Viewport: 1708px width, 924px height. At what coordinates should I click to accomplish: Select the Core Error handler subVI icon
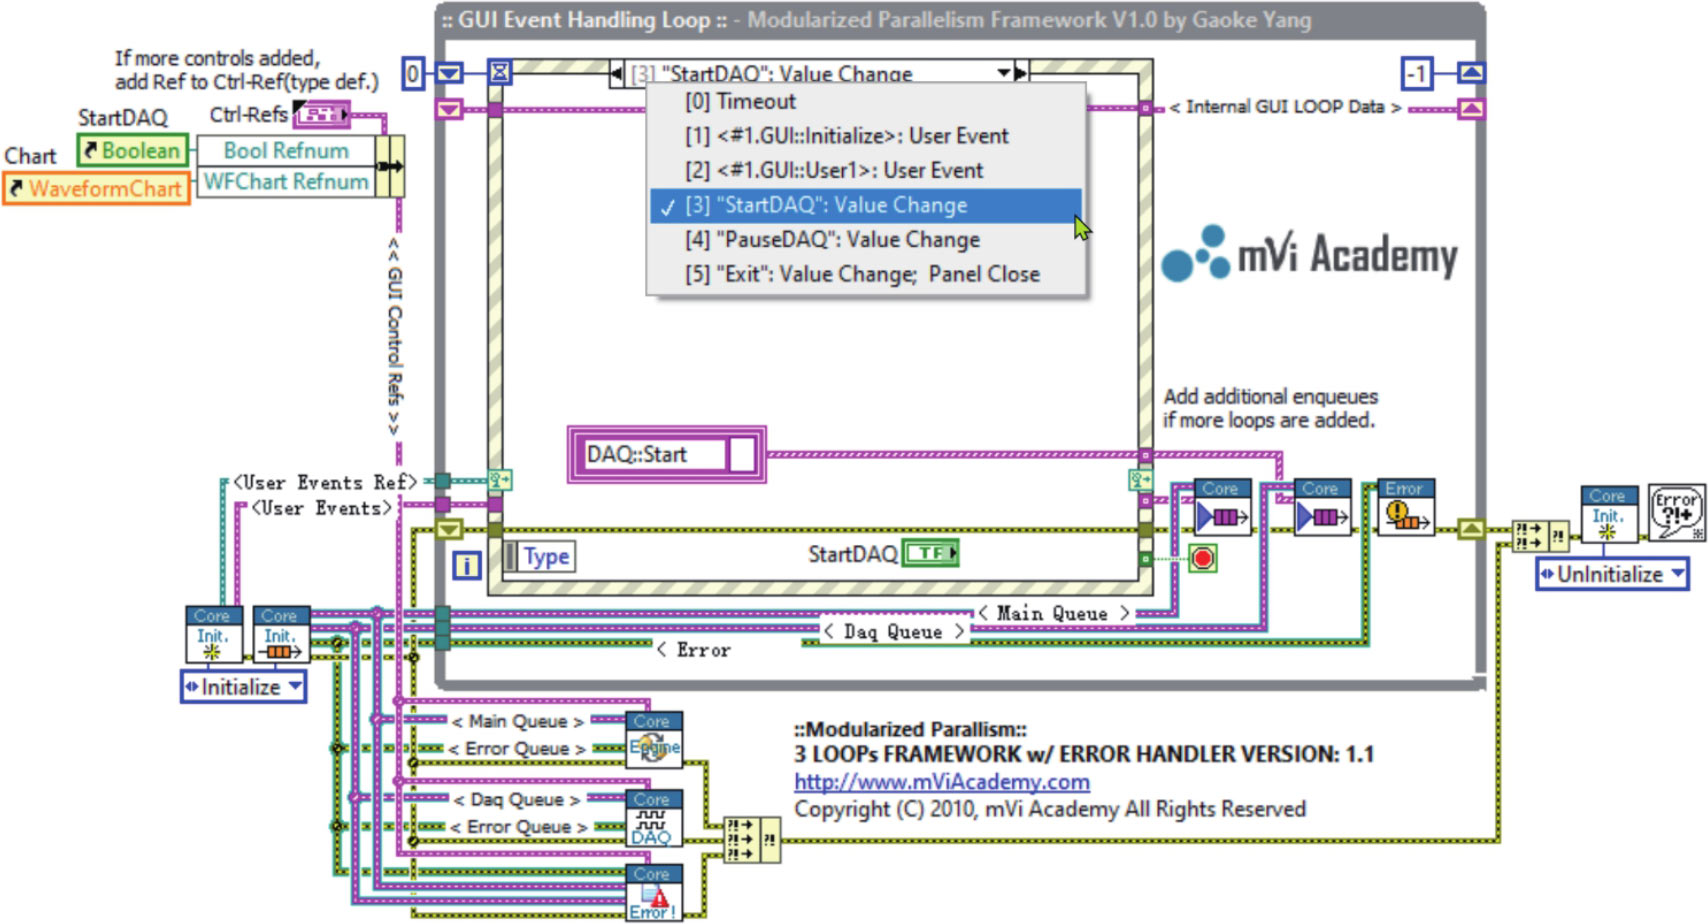(654, 893)
